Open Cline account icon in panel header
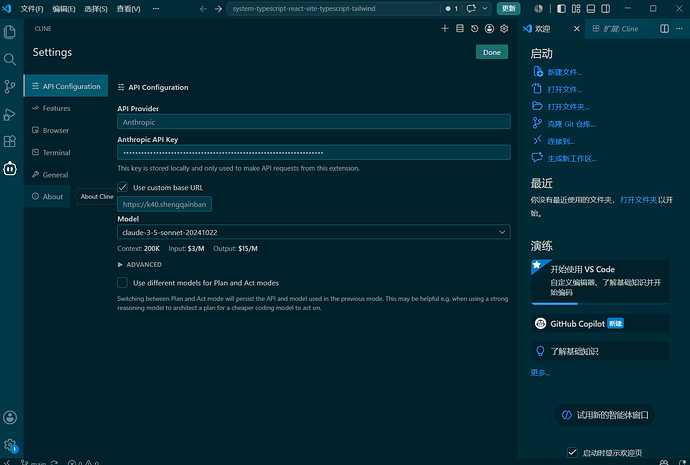 click(x=489, y=29)
